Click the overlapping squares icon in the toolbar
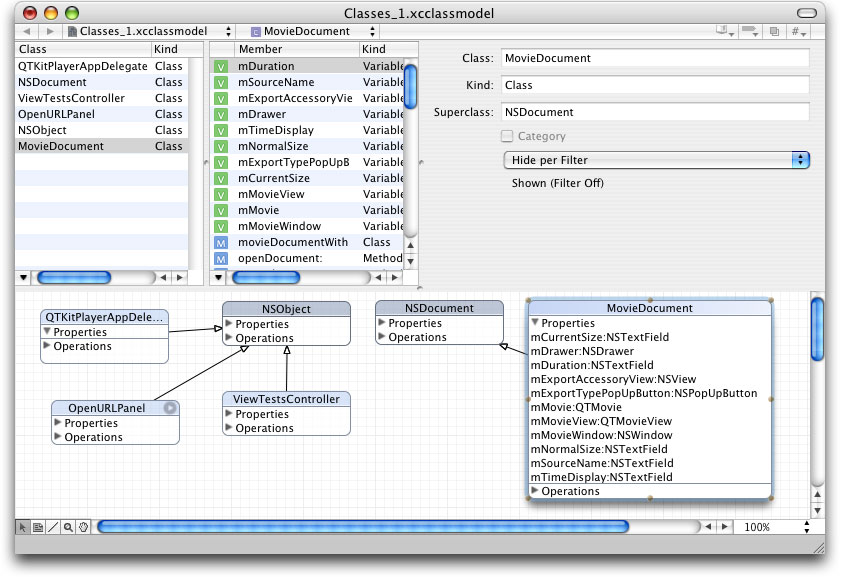The width and height of the screenshot is (841, 577). tap(774, 30)
